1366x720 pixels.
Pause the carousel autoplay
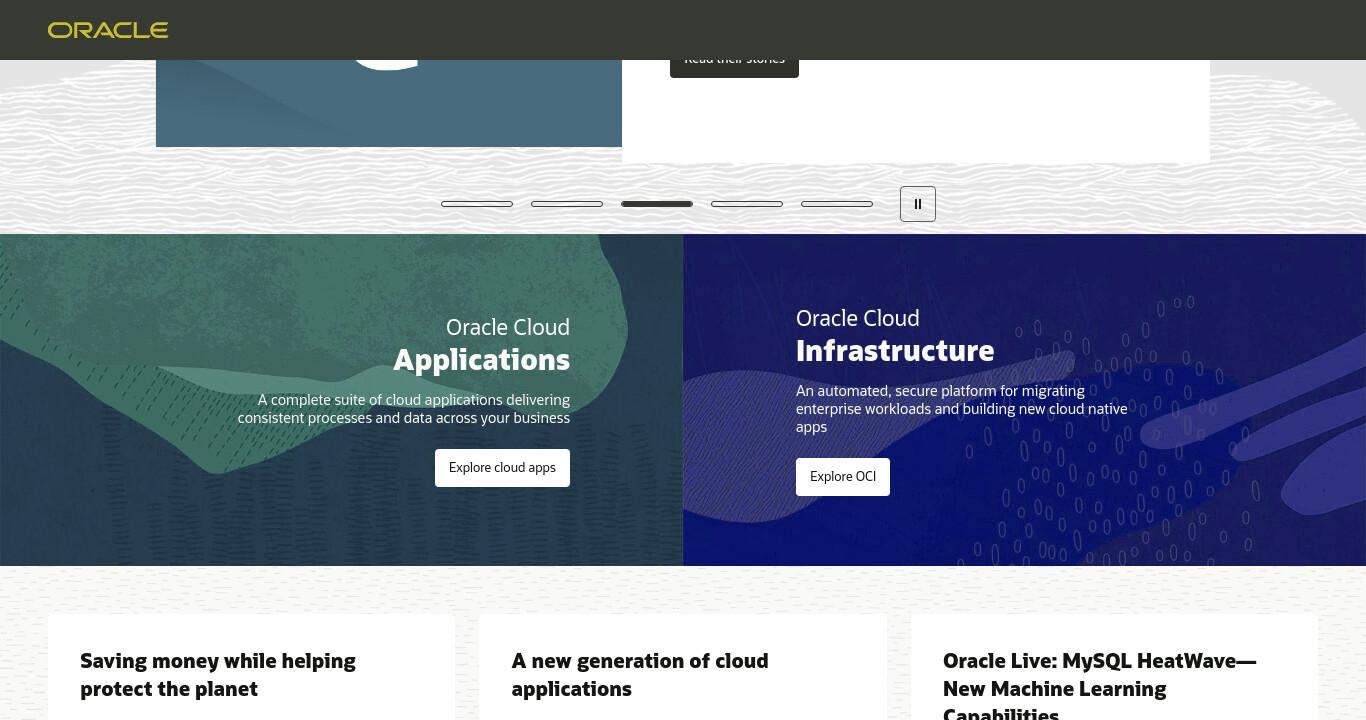pos(918,204)
